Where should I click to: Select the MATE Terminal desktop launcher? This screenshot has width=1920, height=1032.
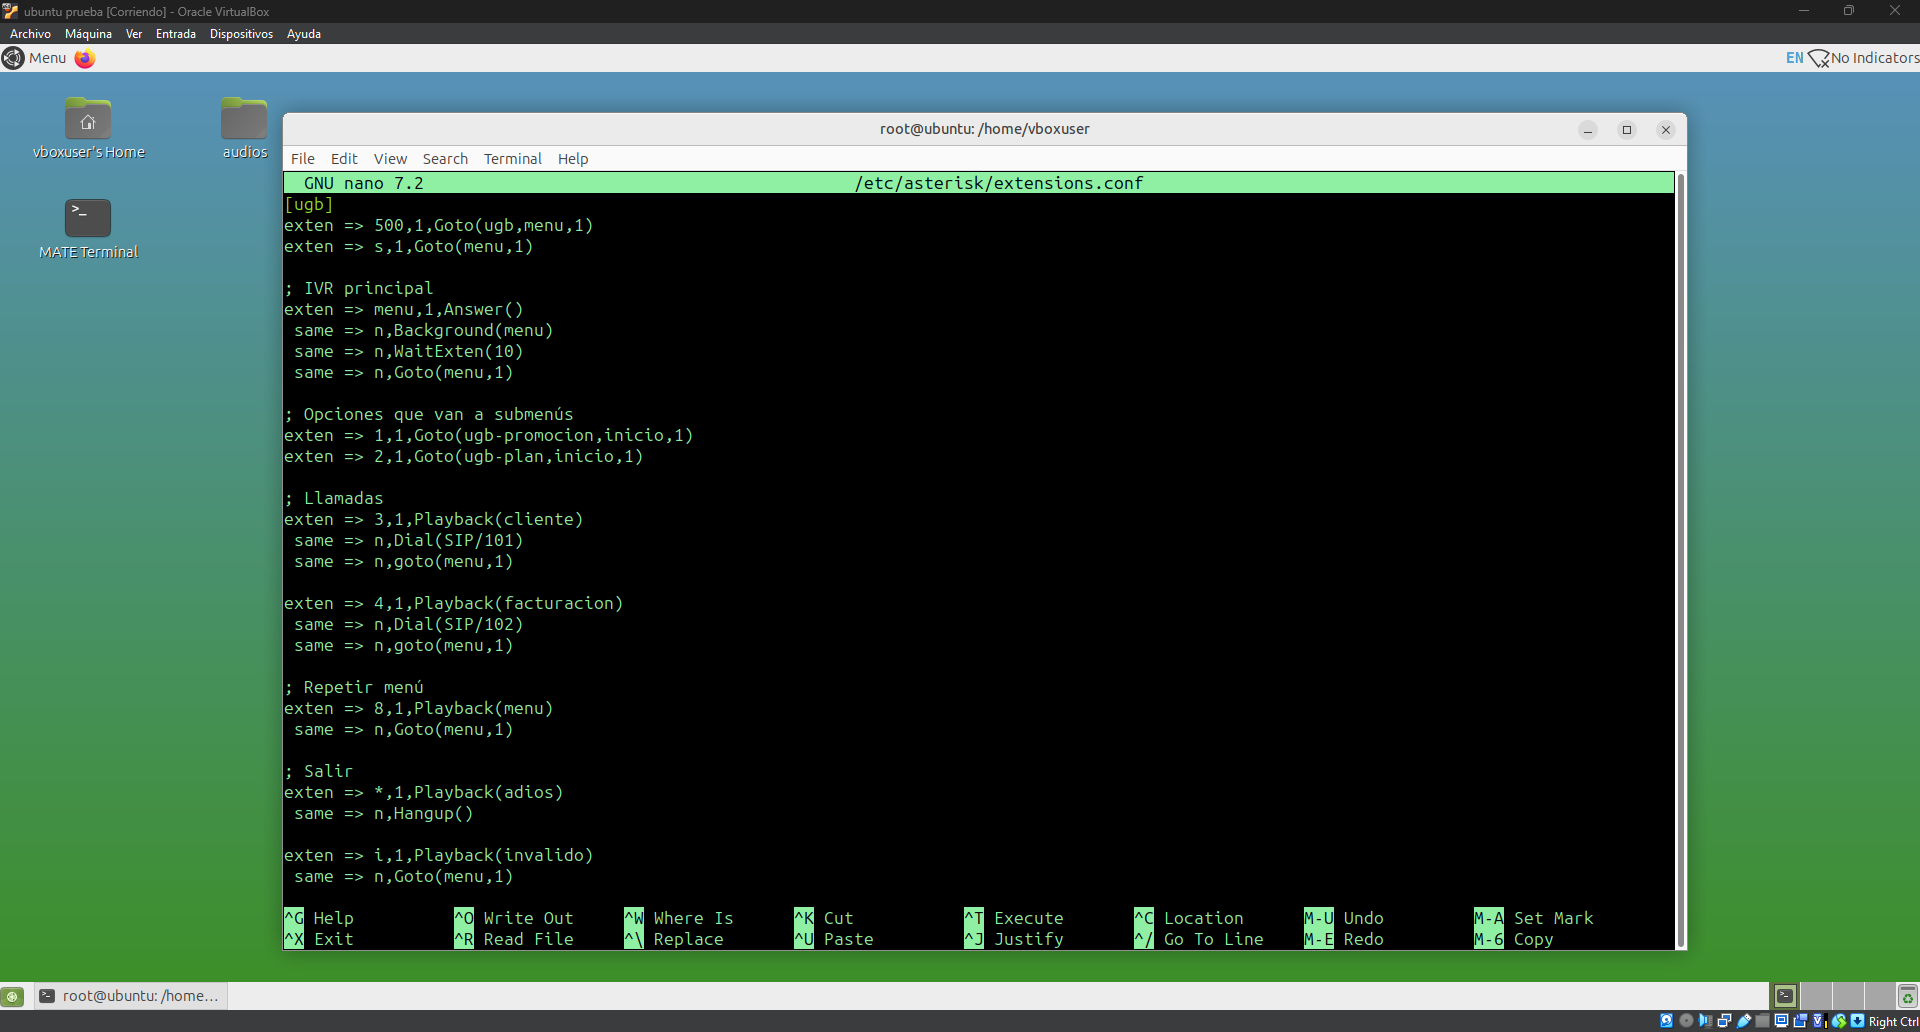tap(88, 229)
